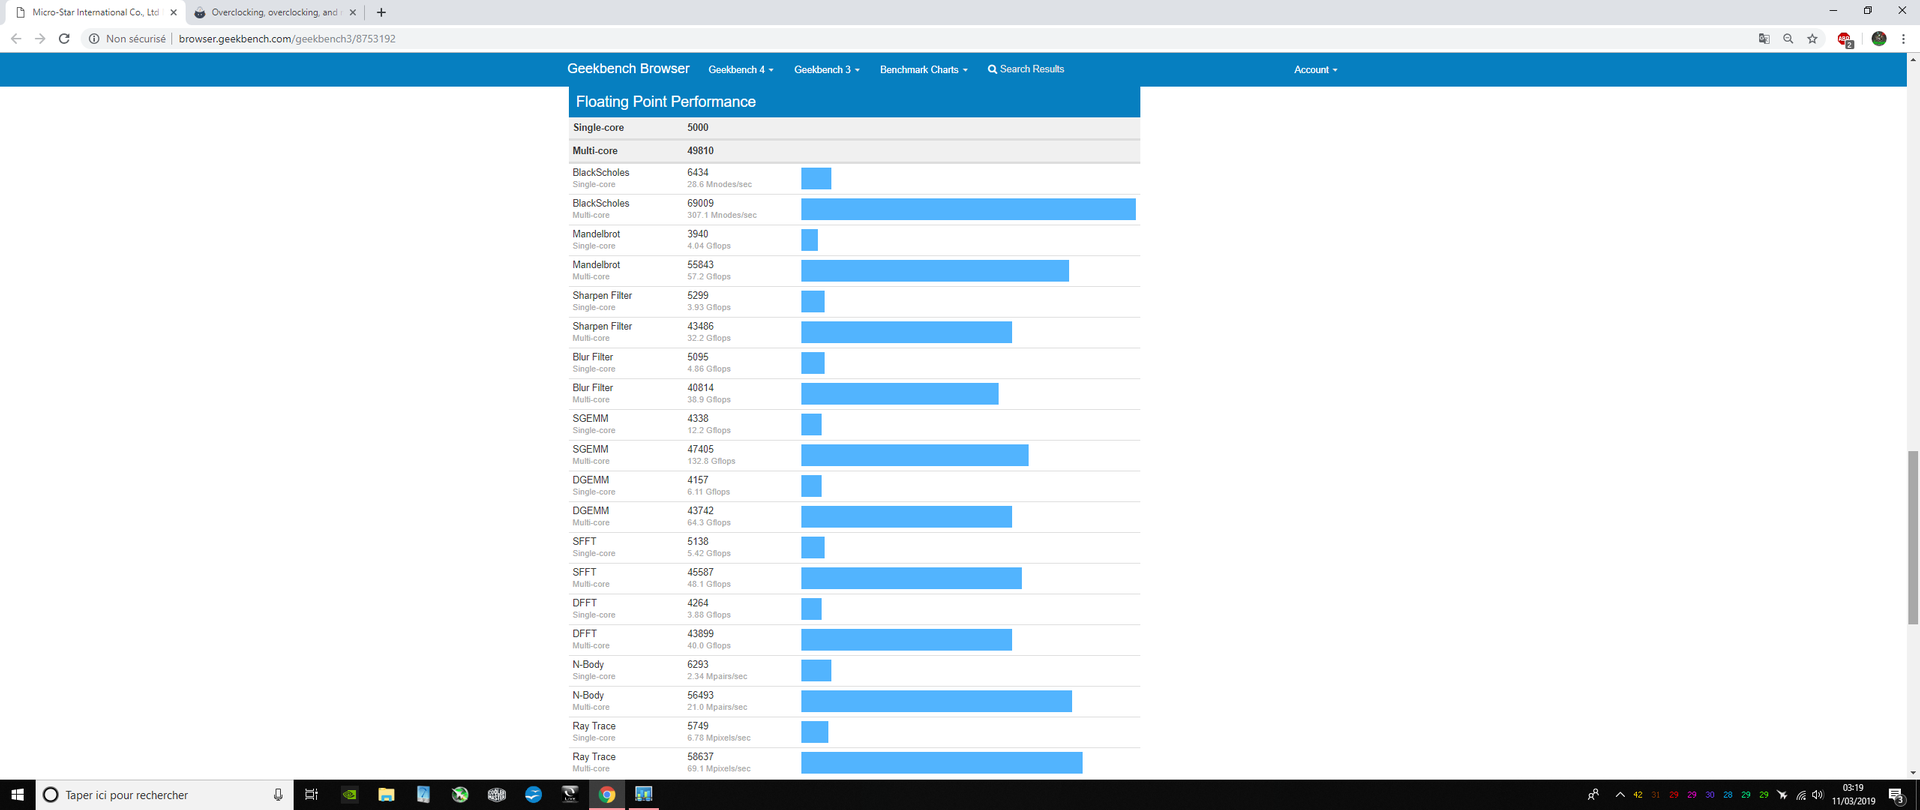Go forward in browser history

pyautogui.click(x=40, y=39)
